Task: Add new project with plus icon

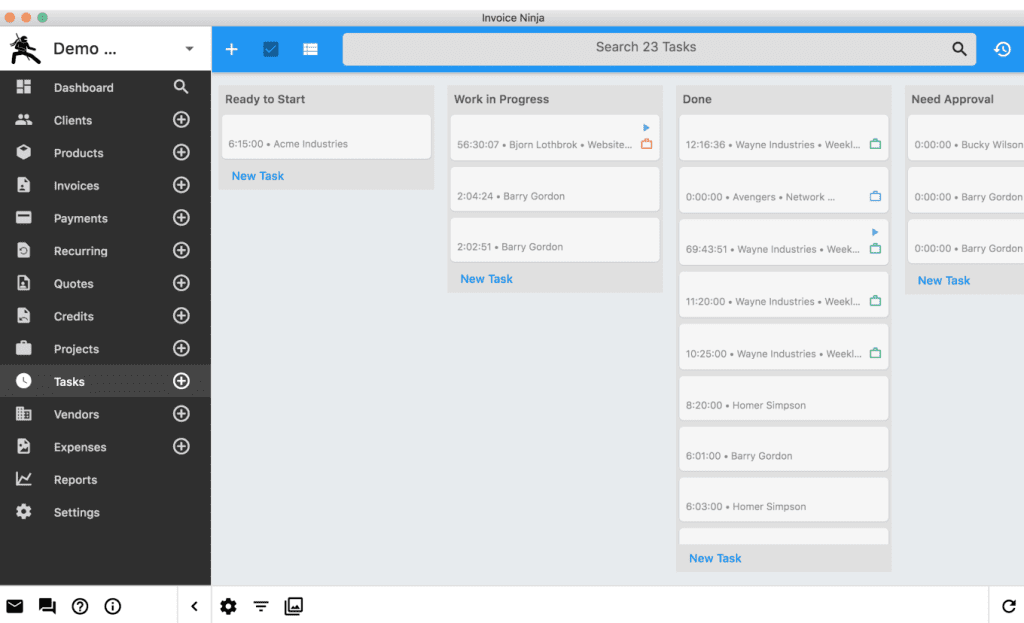Action: (181, 348)
